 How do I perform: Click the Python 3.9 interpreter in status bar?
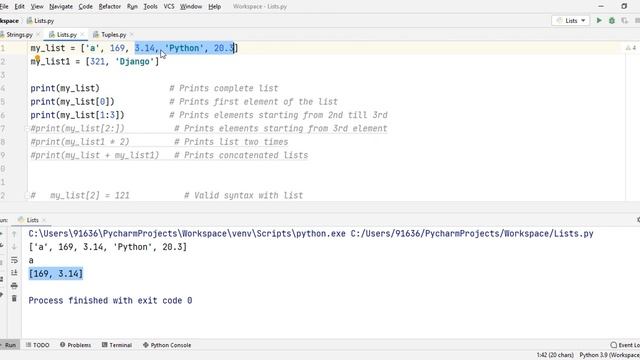pos(609,355)
